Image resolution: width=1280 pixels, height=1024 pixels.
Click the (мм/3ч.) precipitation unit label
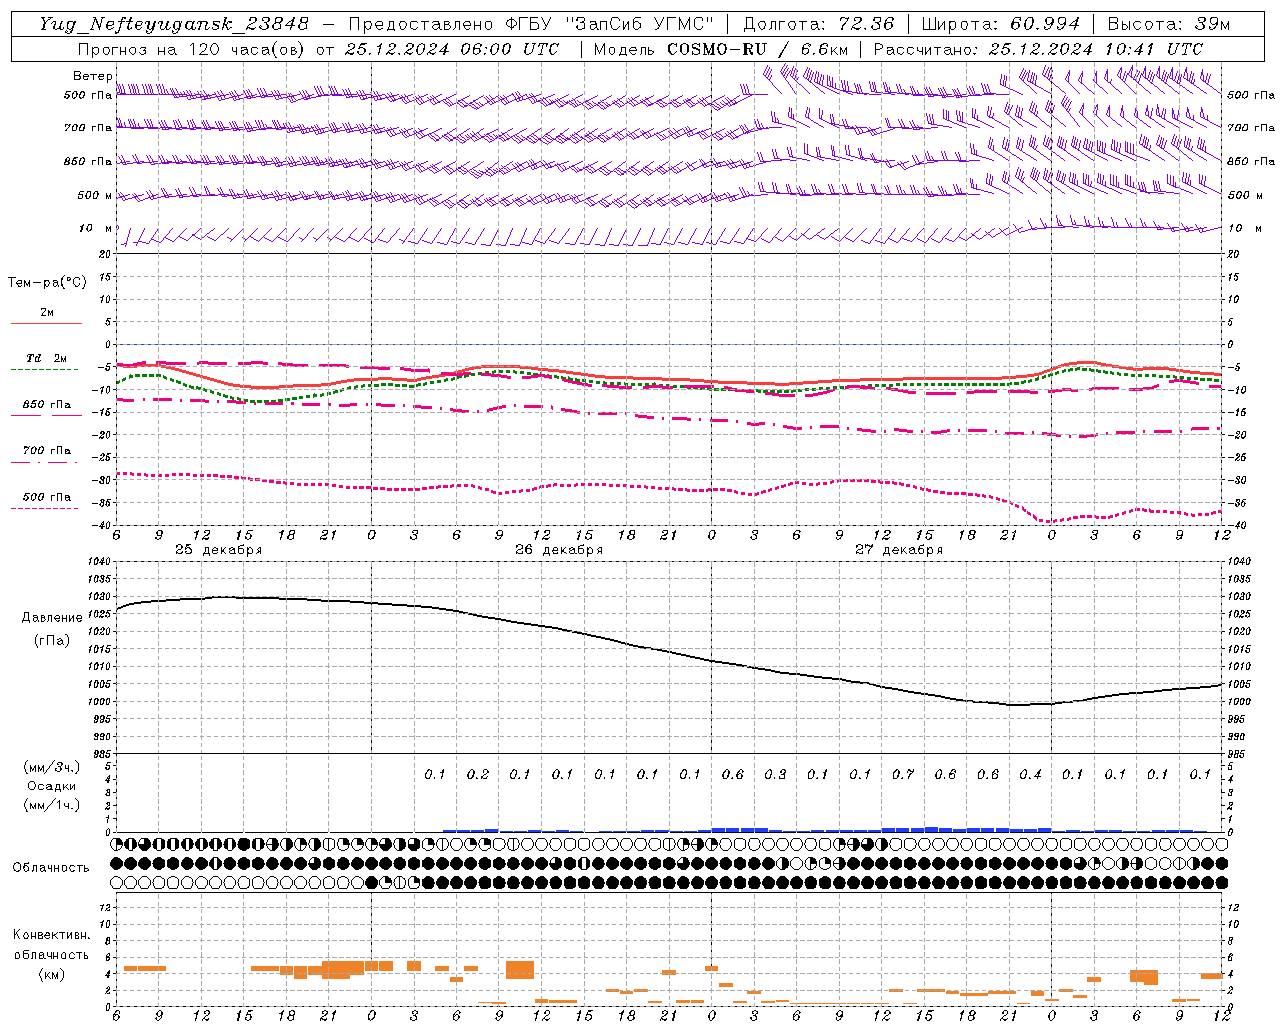52,767
